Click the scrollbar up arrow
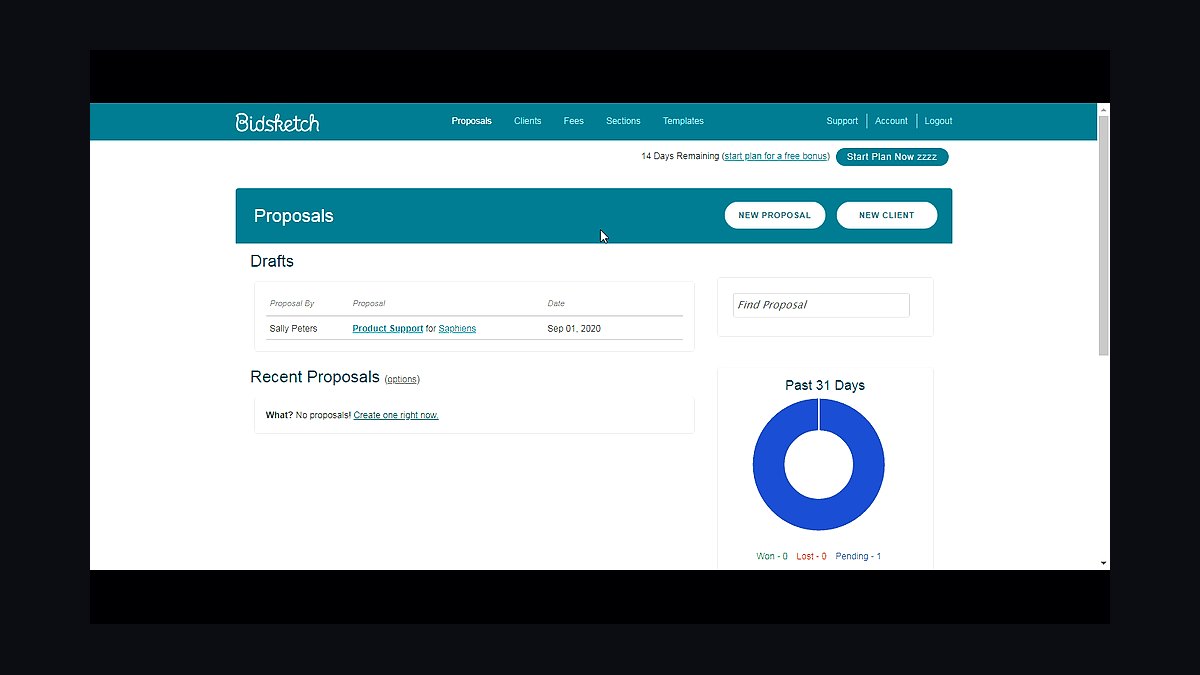1200x675 pixels. click(1104, 108)
